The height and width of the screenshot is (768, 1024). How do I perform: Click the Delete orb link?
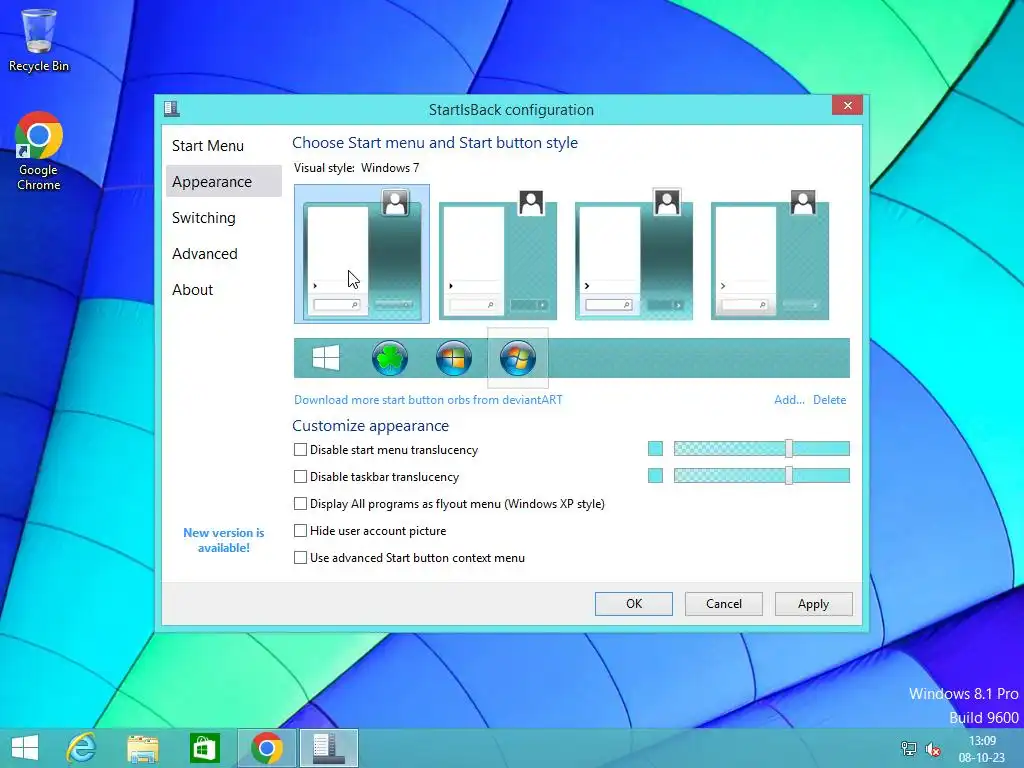click(829, 400)
